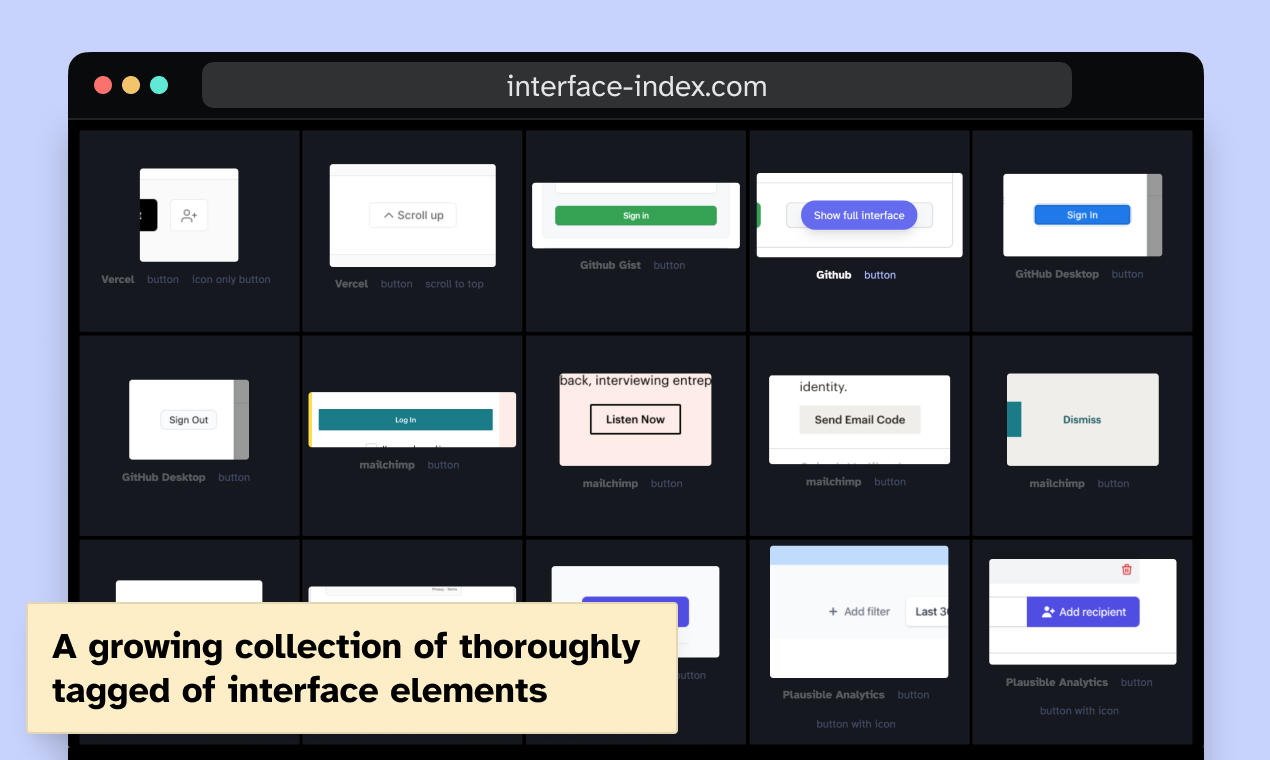Click the Dismiss button
This screenshot has width=1270, height=760.
click(1082, 420)
